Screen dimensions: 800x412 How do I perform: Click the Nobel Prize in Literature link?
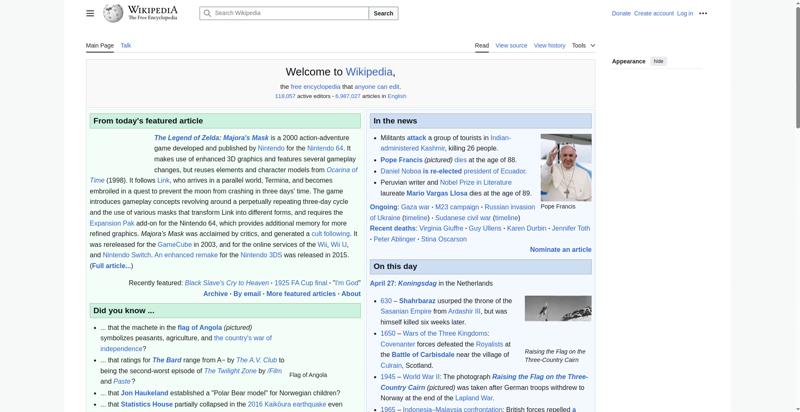tap(476, 183)
